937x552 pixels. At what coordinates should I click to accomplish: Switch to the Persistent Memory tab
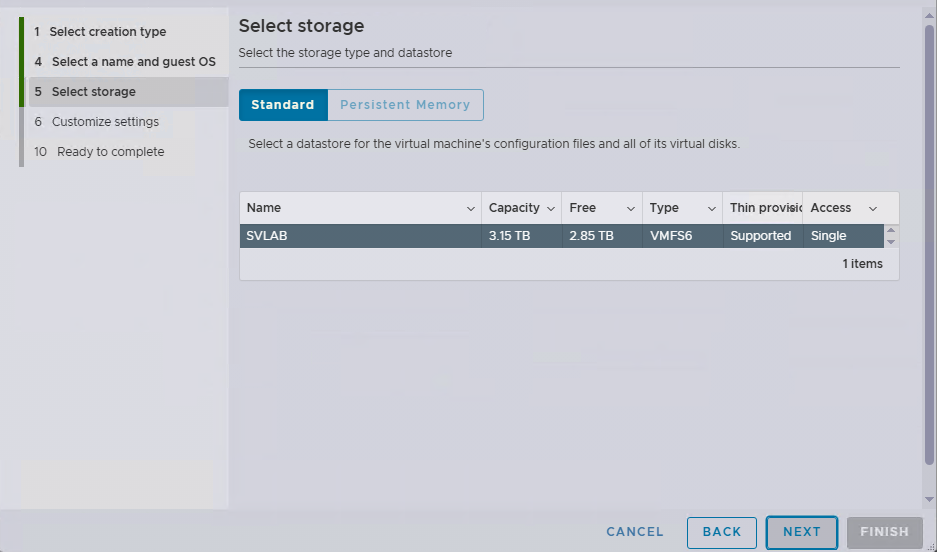(405, 105)
